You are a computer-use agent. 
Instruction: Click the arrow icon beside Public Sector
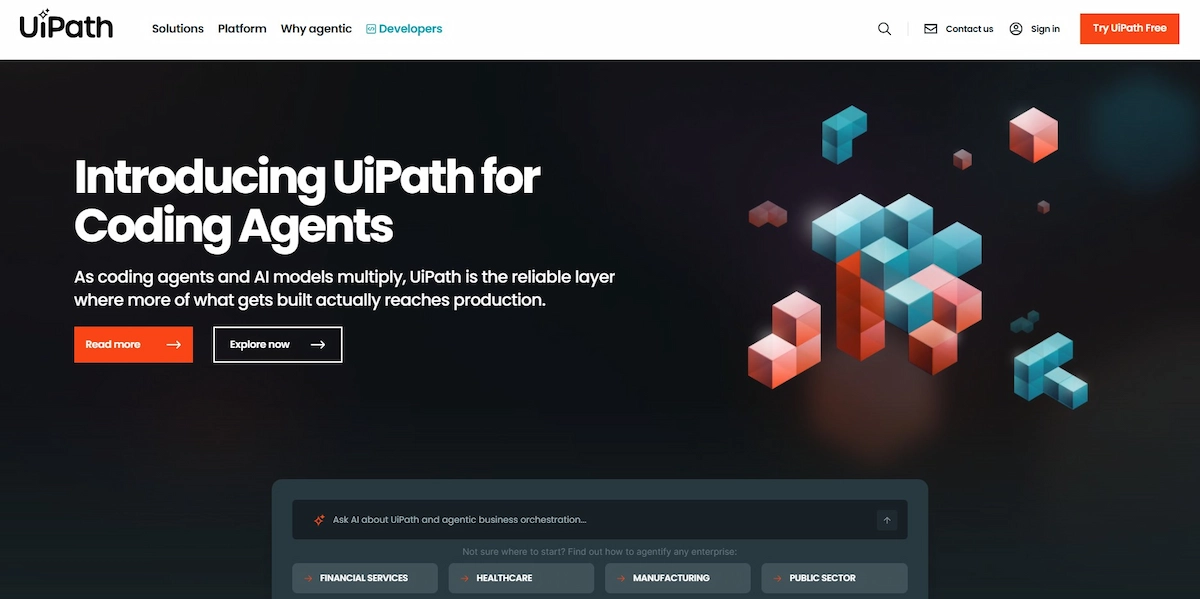779,578
